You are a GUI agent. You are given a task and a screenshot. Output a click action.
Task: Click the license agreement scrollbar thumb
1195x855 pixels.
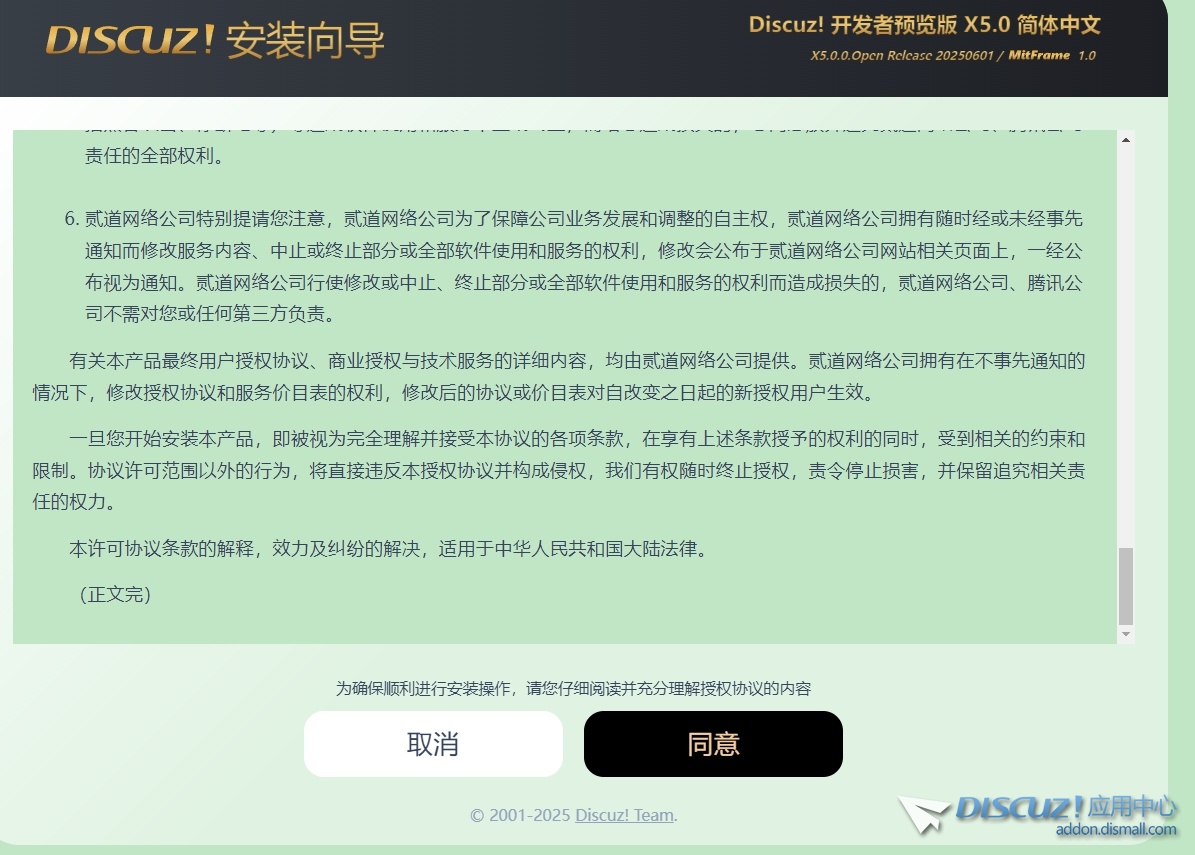[x=1126, y=586]
